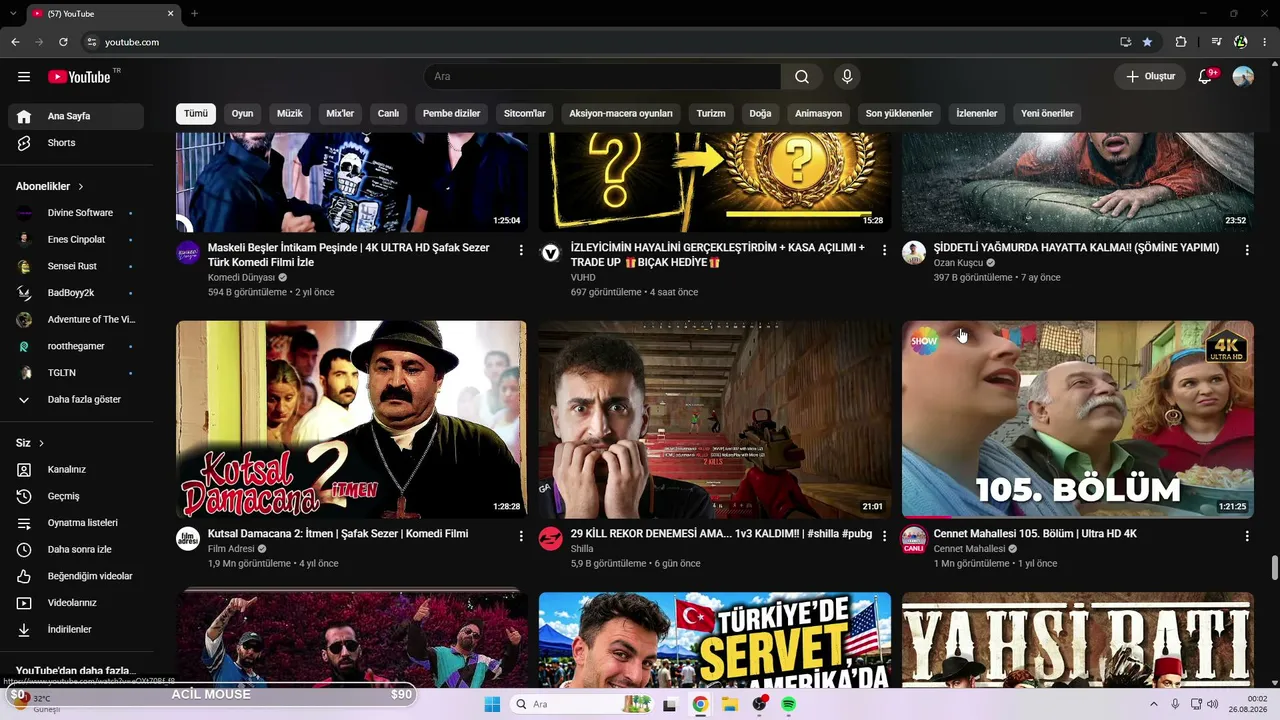Open Sensei Rust subscription channel

point(76,266)
